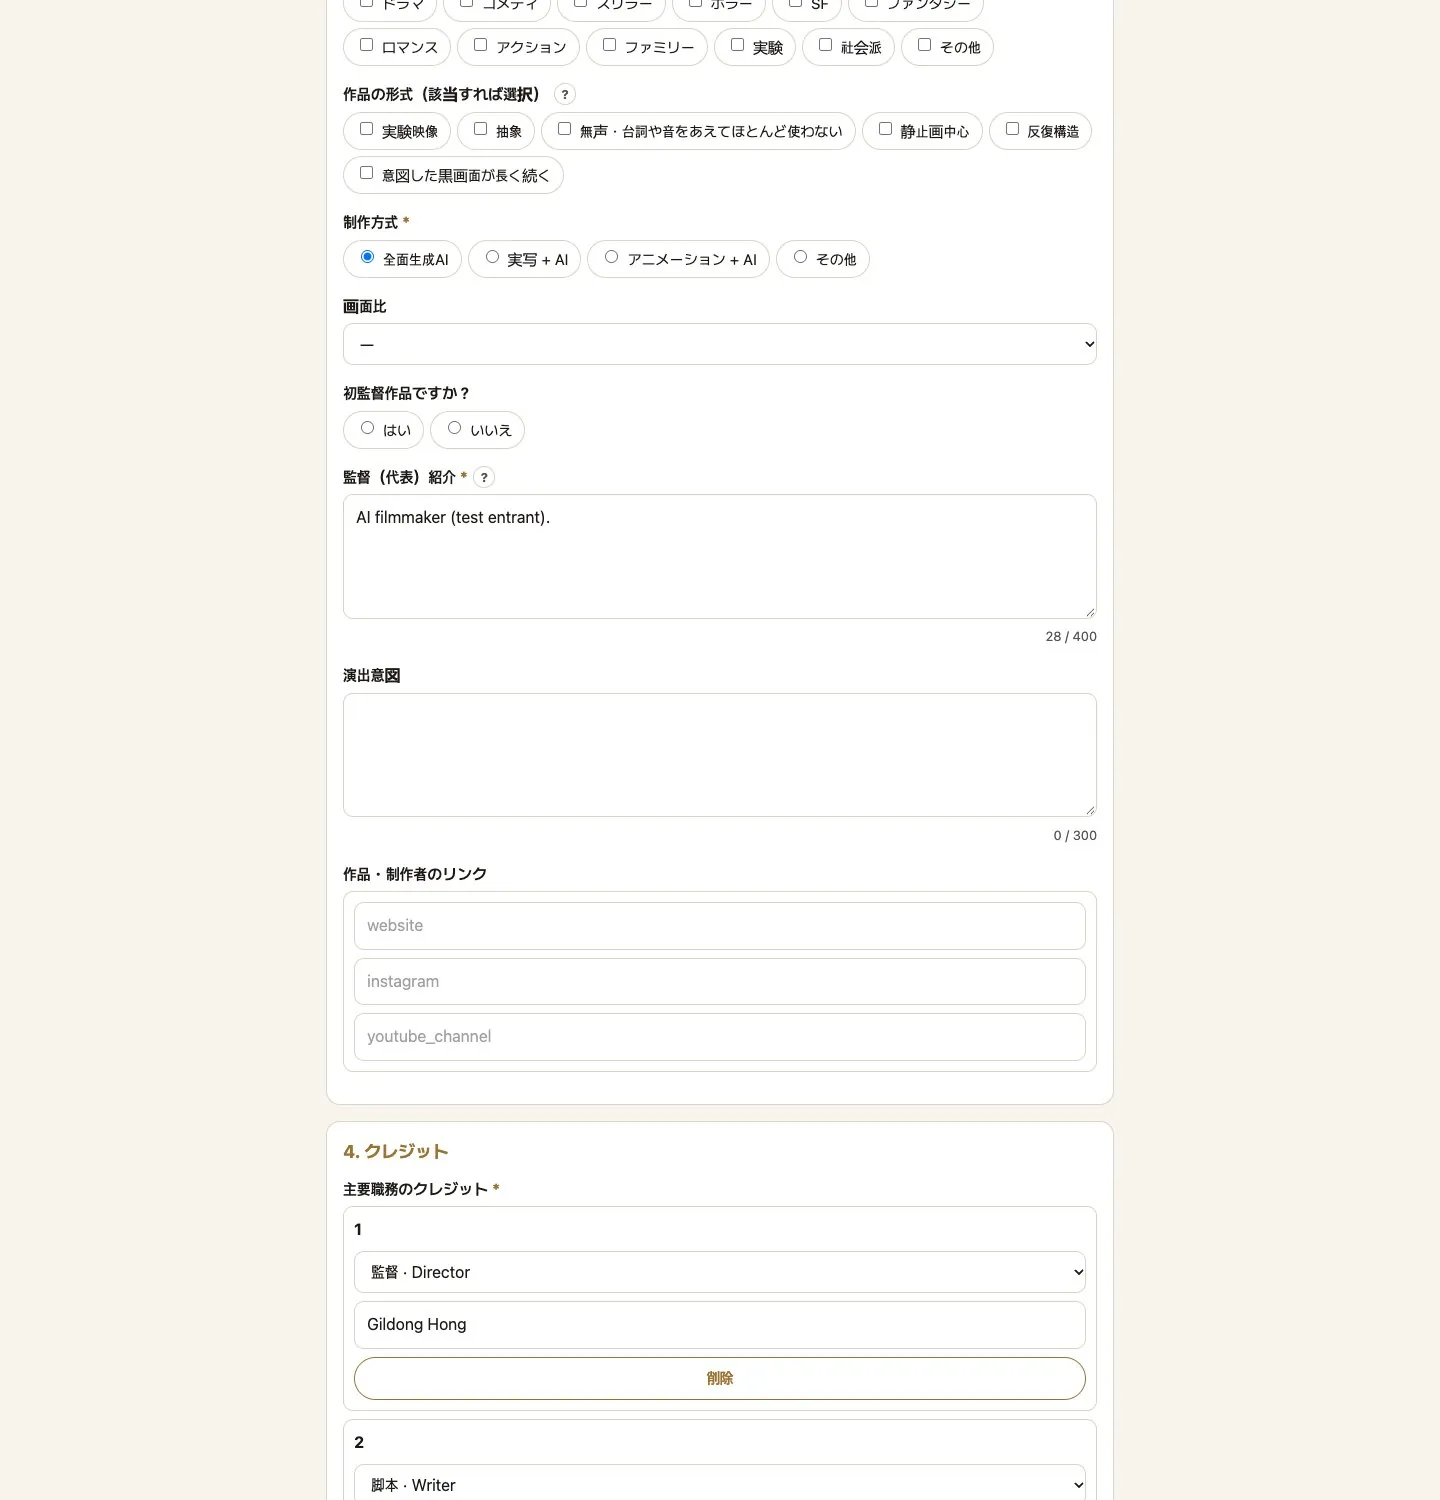The width and height of the screenshot is (1440, 1500).
Task: Click the 28 / 400 character counter
Action: 1071,636
